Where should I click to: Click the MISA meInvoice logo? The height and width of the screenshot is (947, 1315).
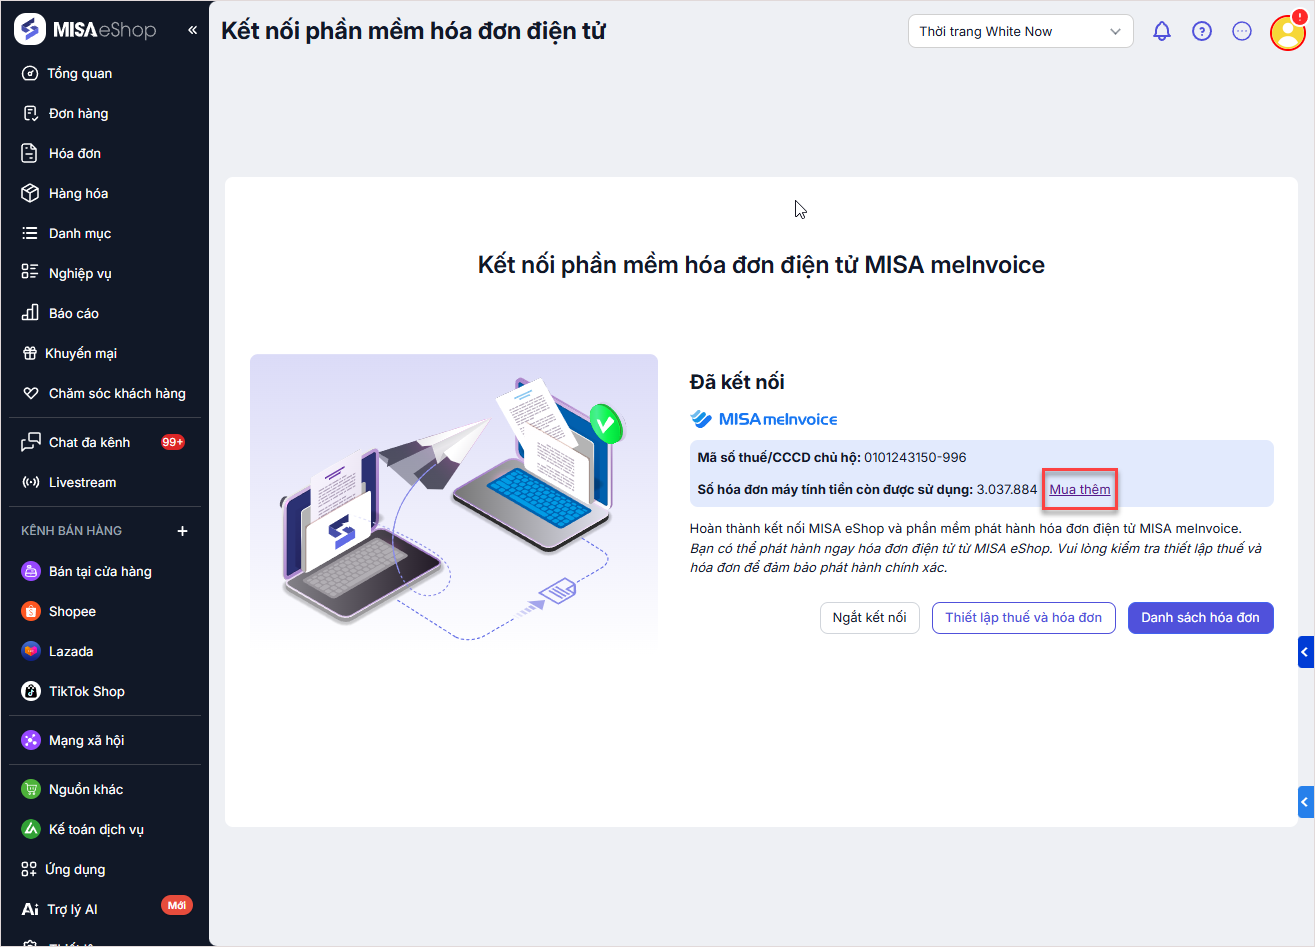764,419
